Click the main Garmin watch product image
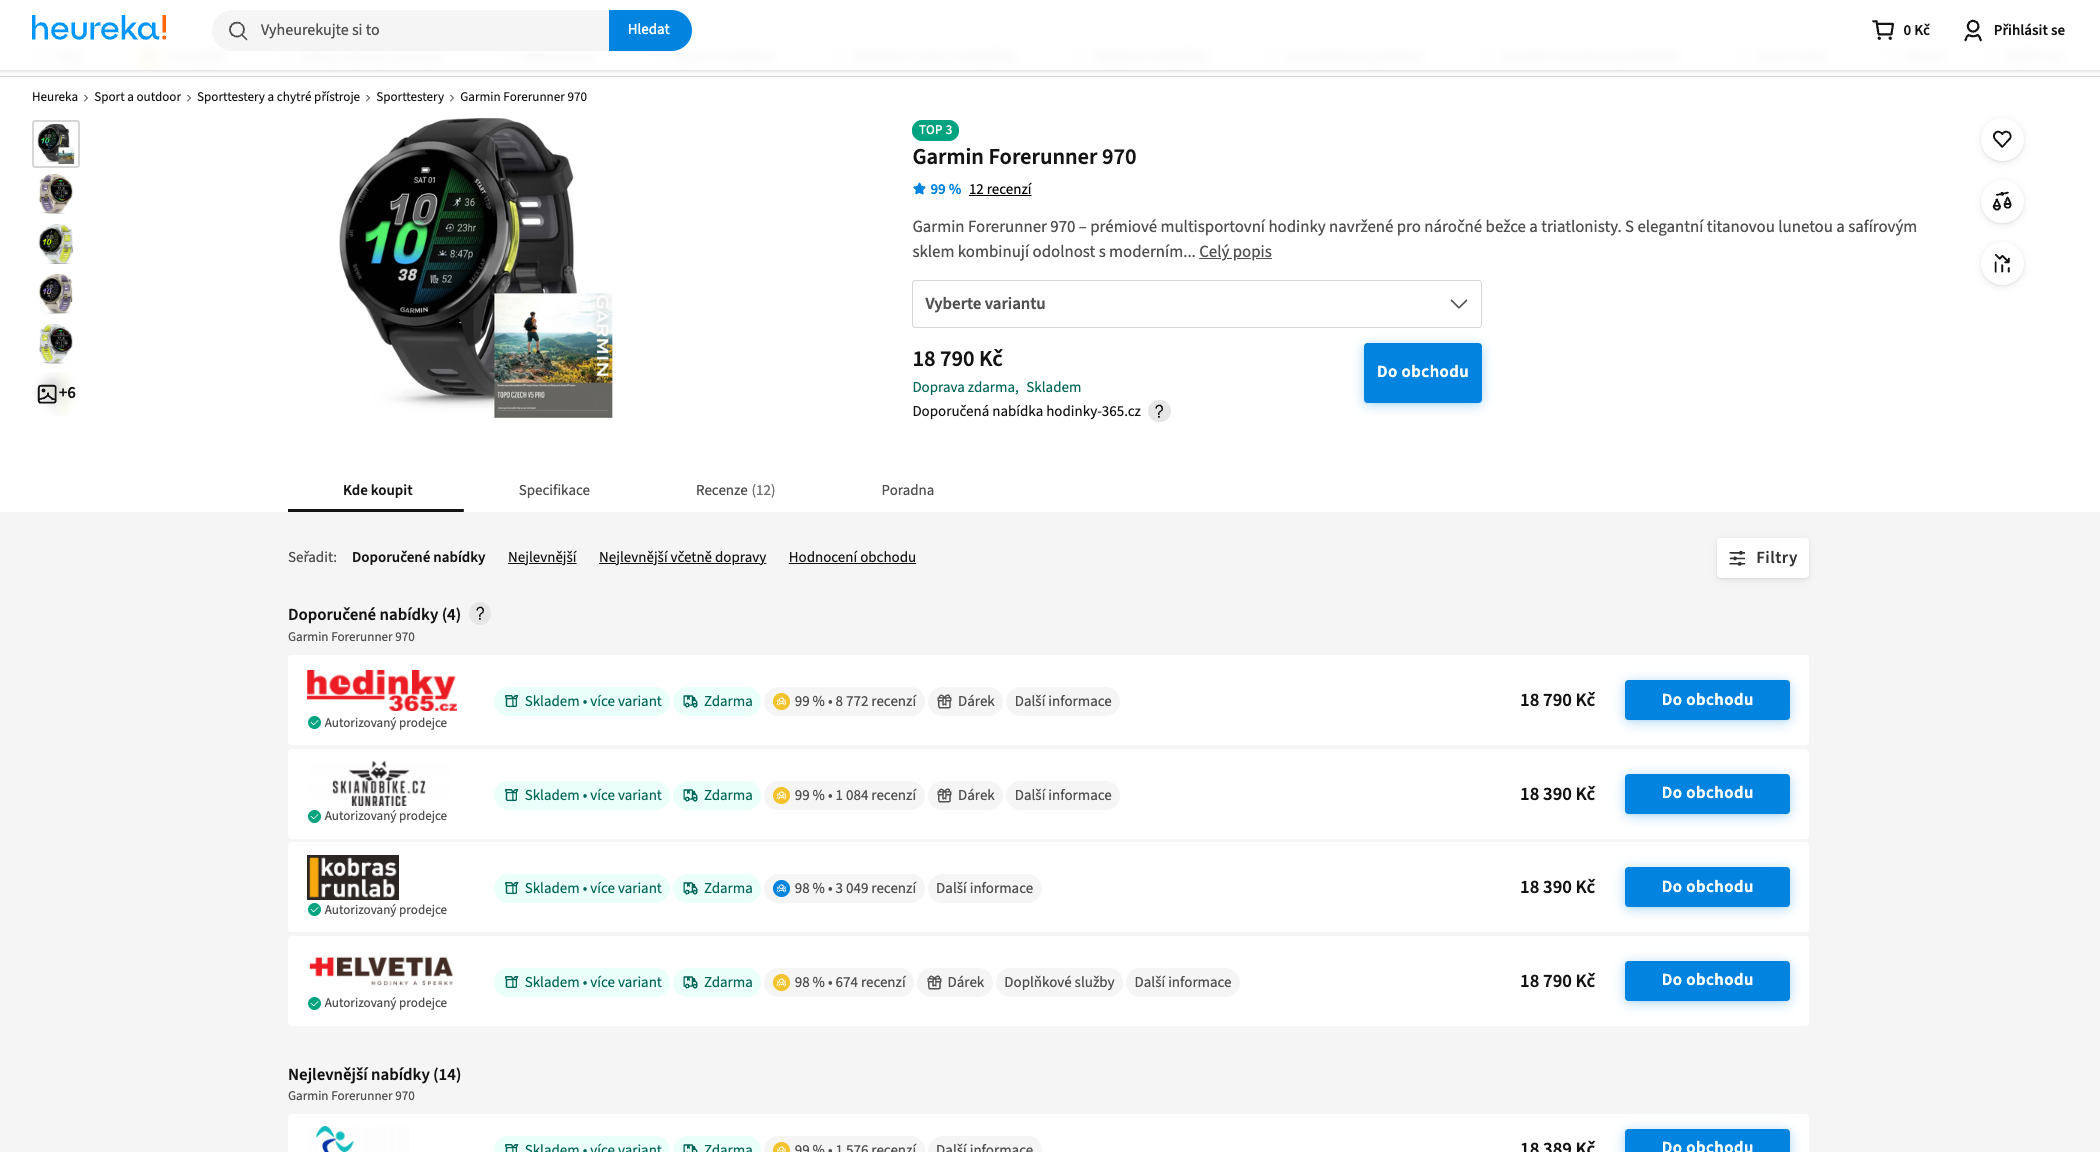 coord(475,268)
